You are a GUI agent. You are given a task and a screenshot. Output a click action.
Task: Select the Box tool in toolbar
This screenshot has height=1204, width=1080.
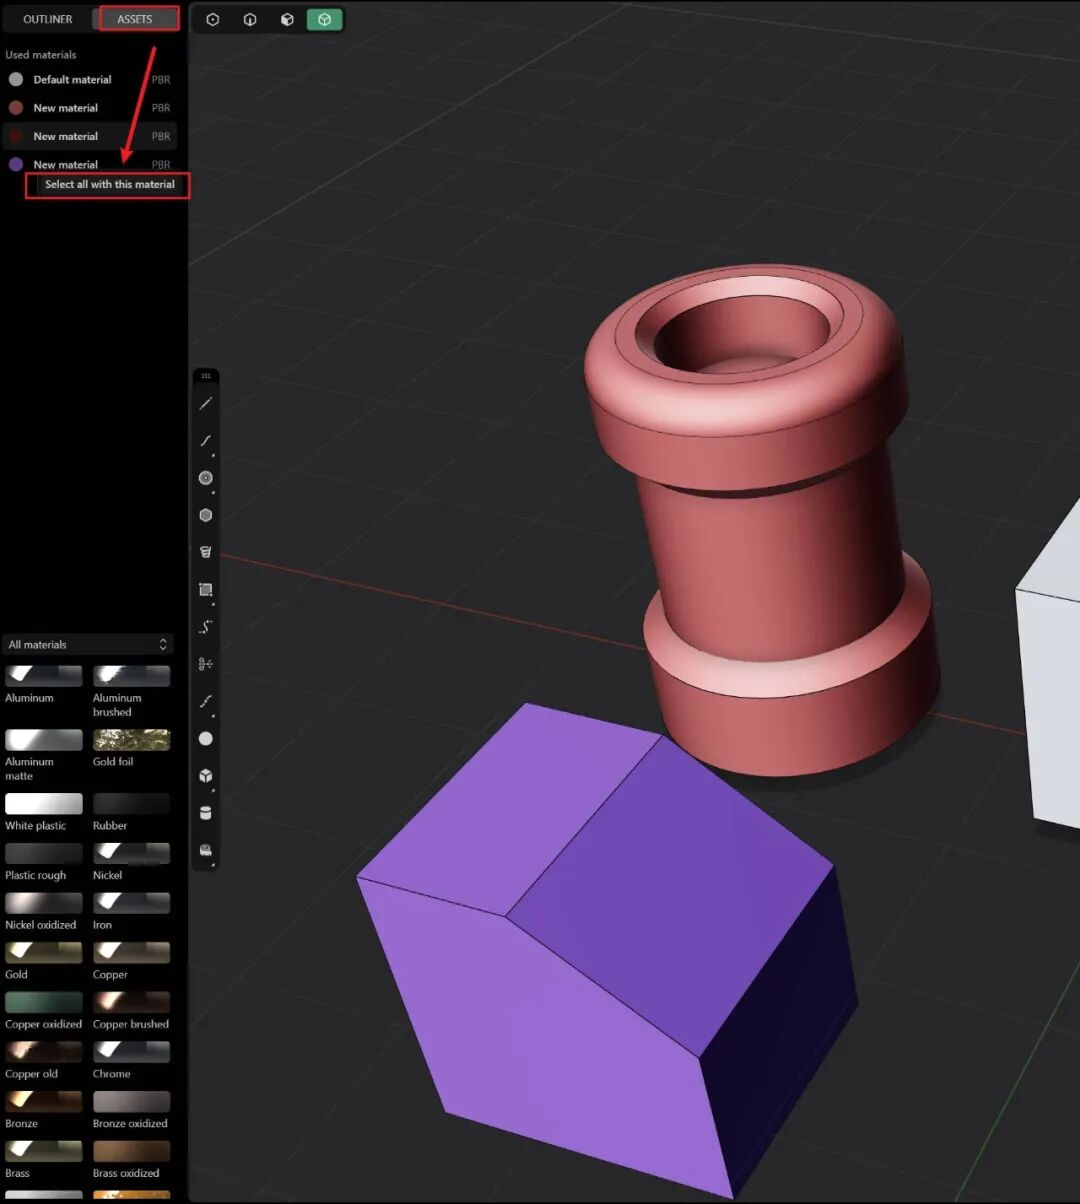(206, 776)
